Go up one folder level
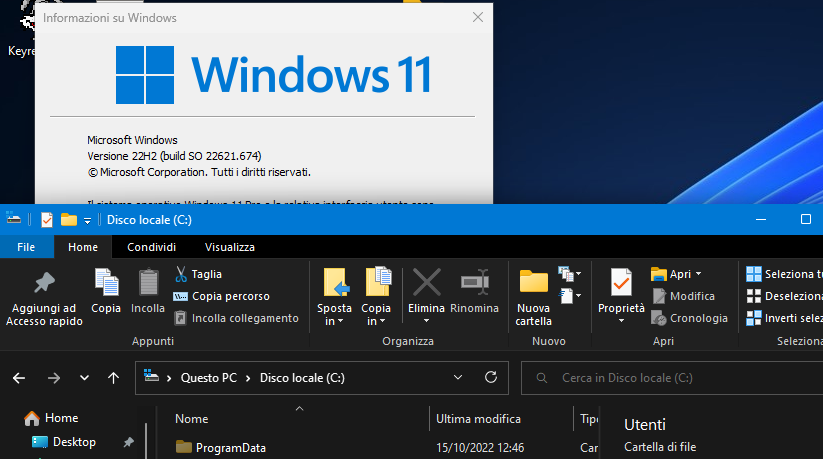Viewport: 823px width, 459px height. point(113,378)
